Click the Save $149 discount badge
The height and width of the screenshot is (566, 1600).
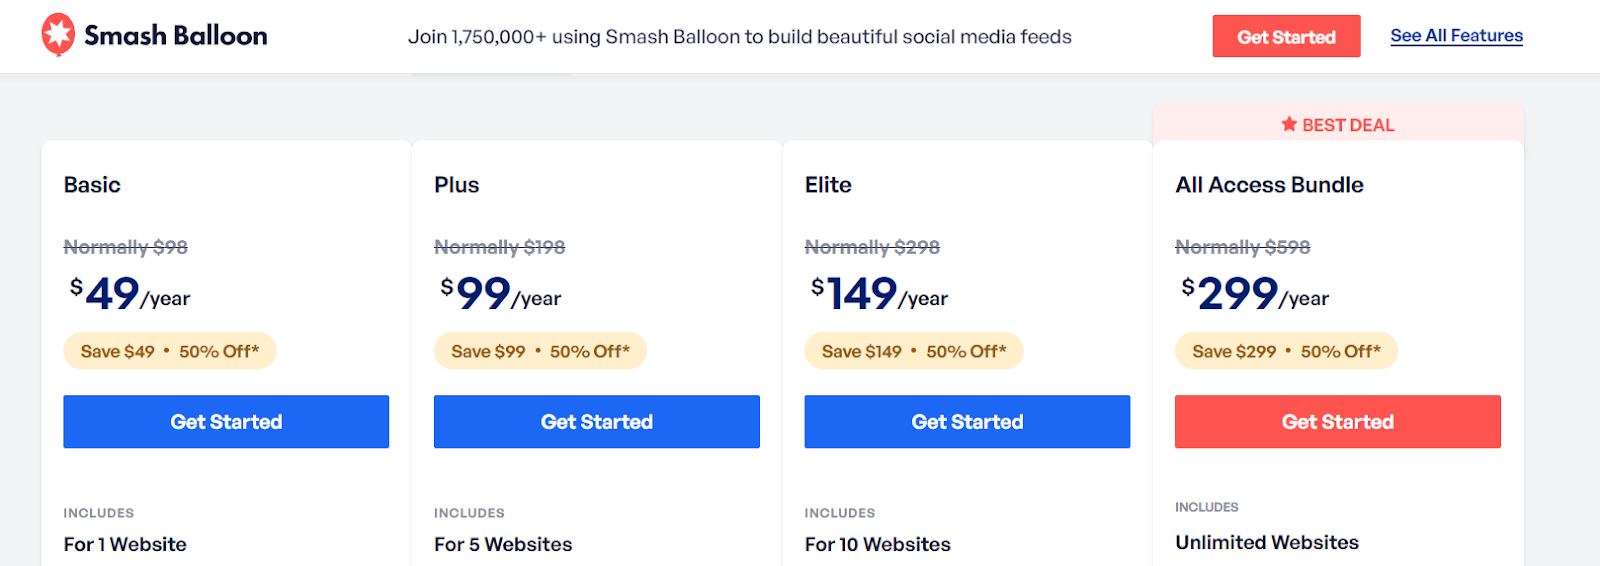pyautogui.click(x=914, y=351)
